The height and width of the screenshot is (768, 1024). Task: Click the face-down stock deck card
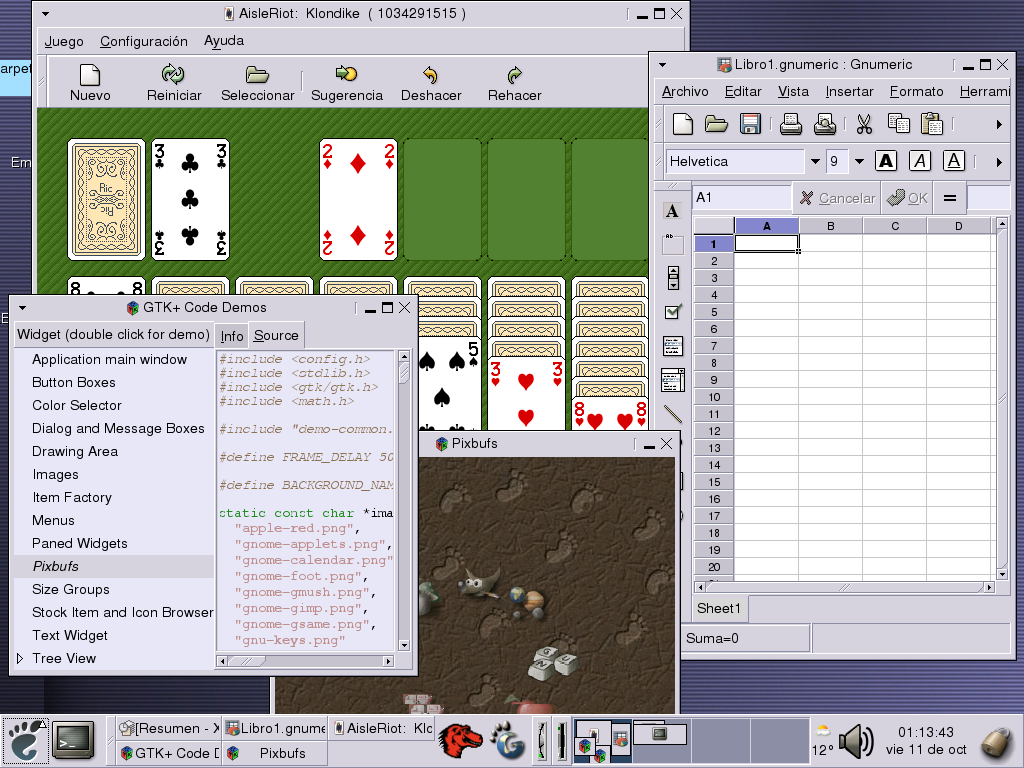pyautogui.click(x=106, y=199)
